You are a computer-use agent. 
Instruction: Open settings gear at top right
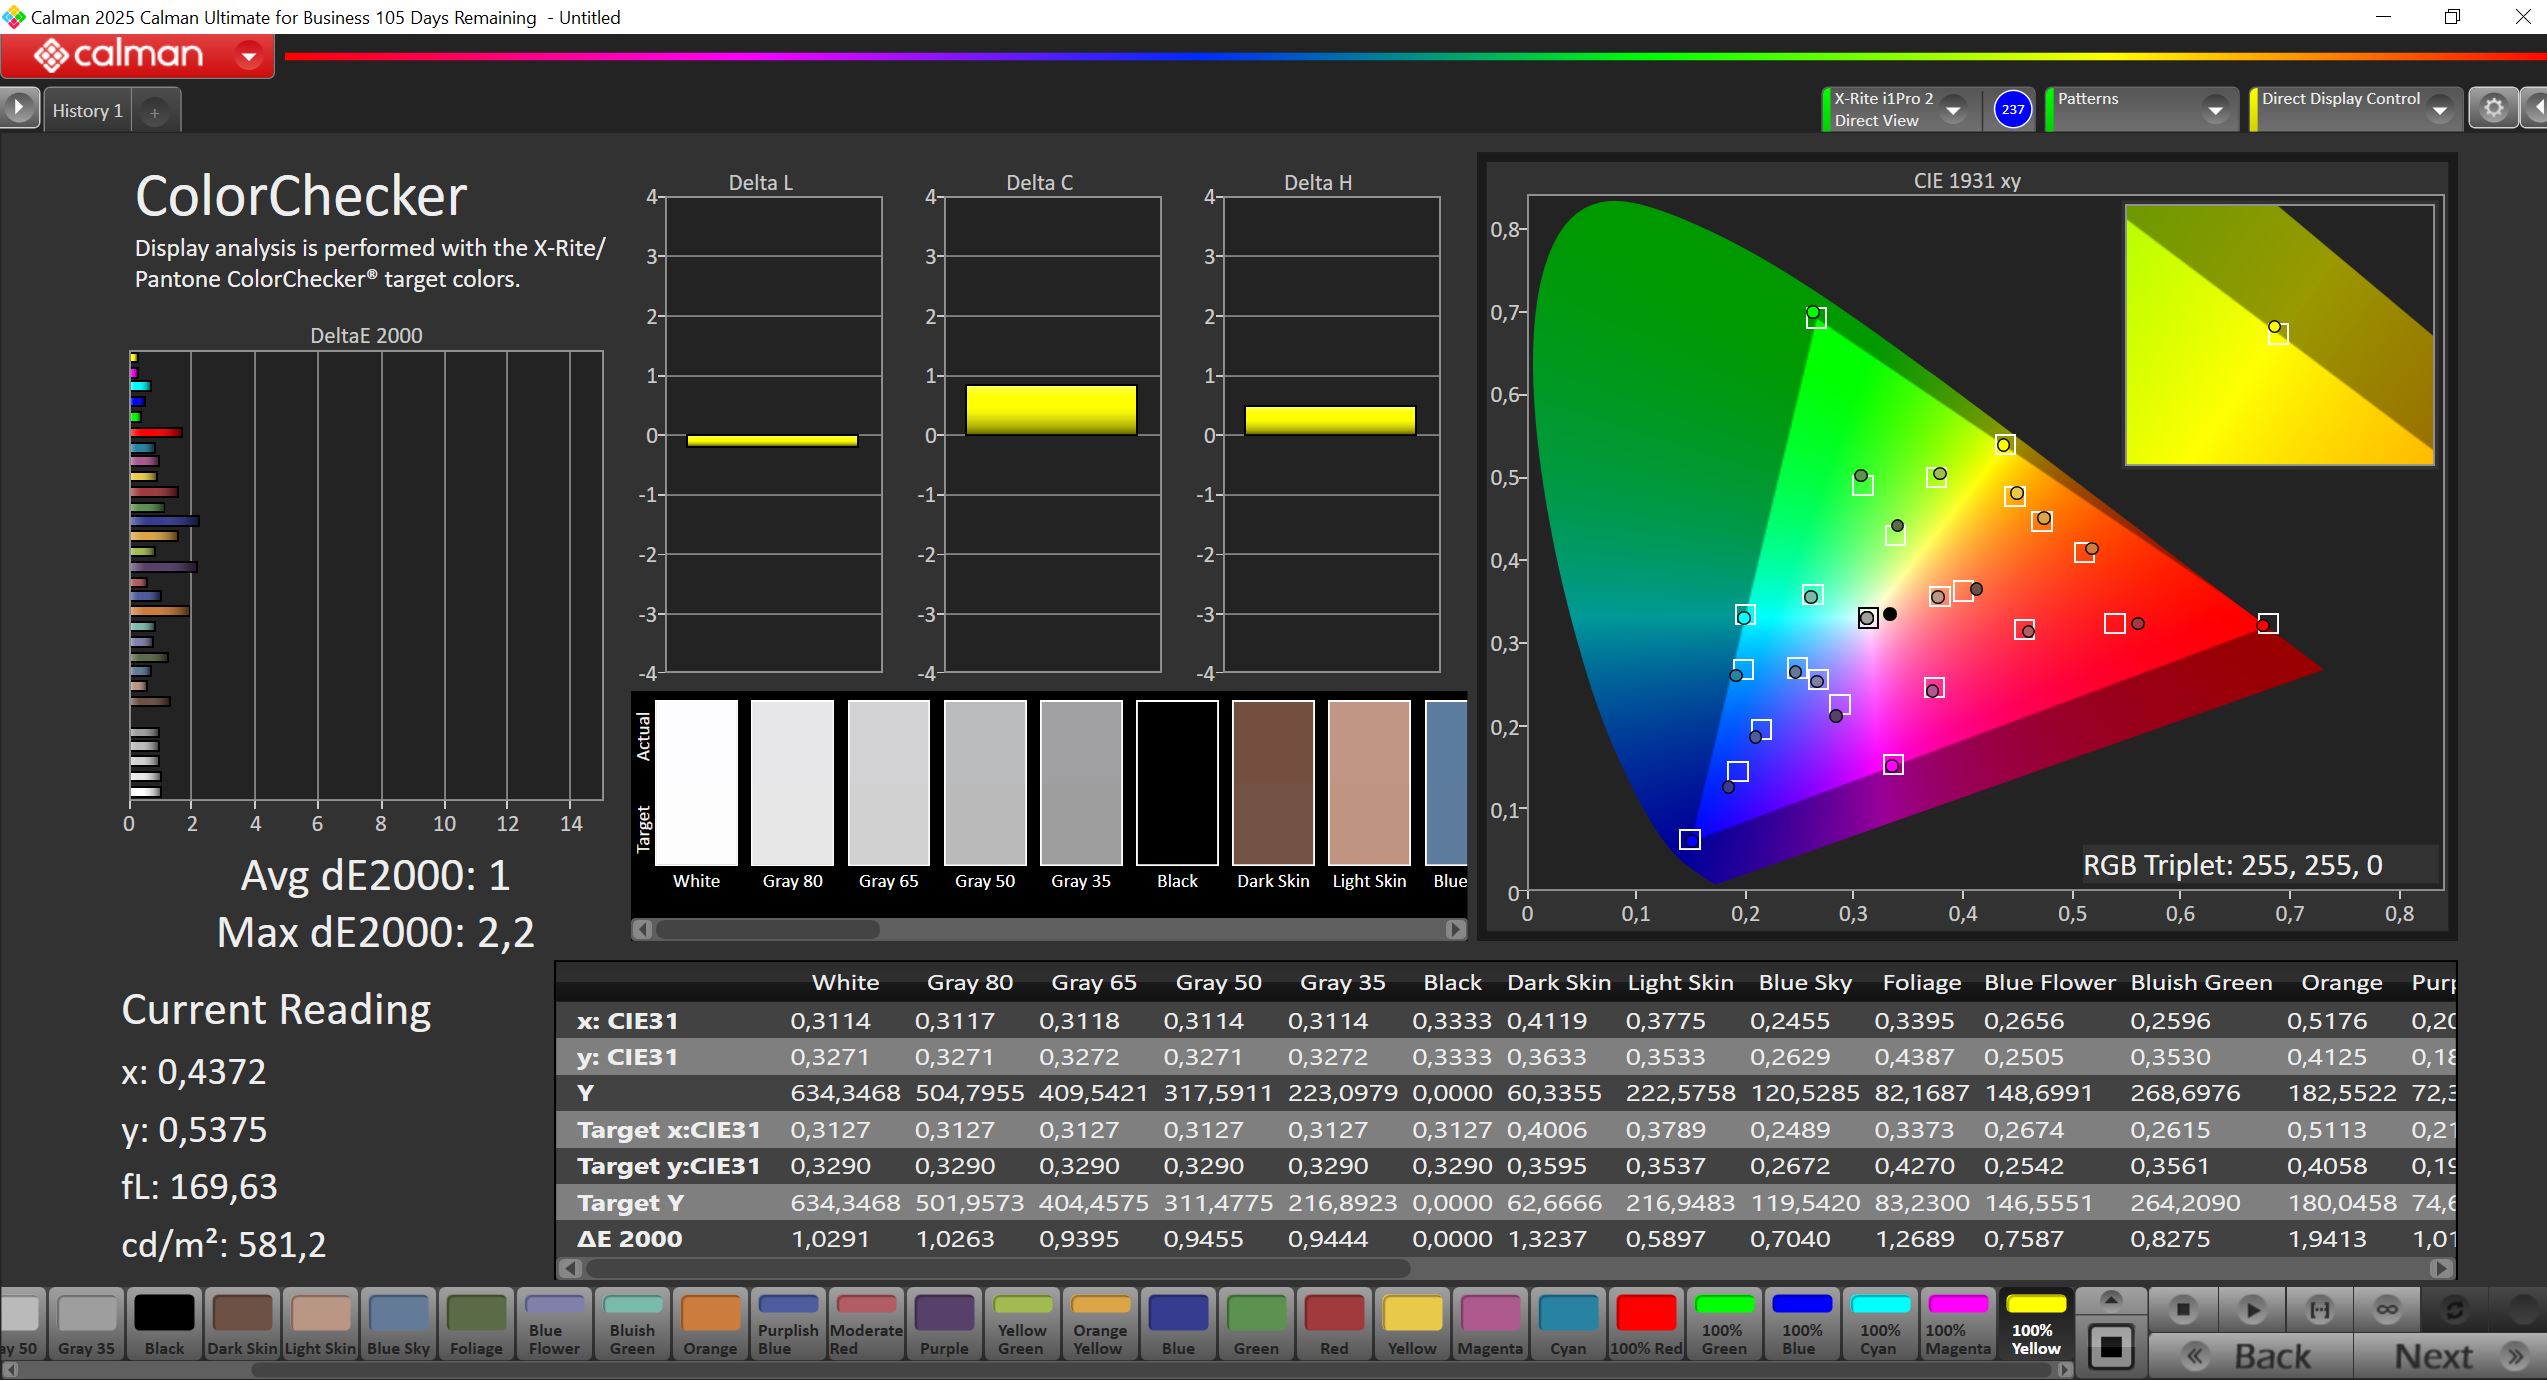tap(2493, 108)
